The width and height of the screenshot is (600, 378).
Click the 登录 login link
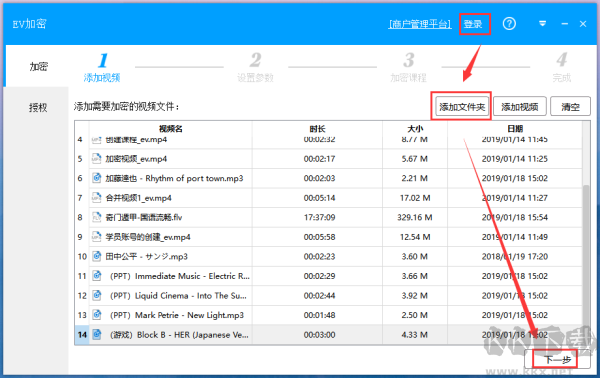(473, 24)
